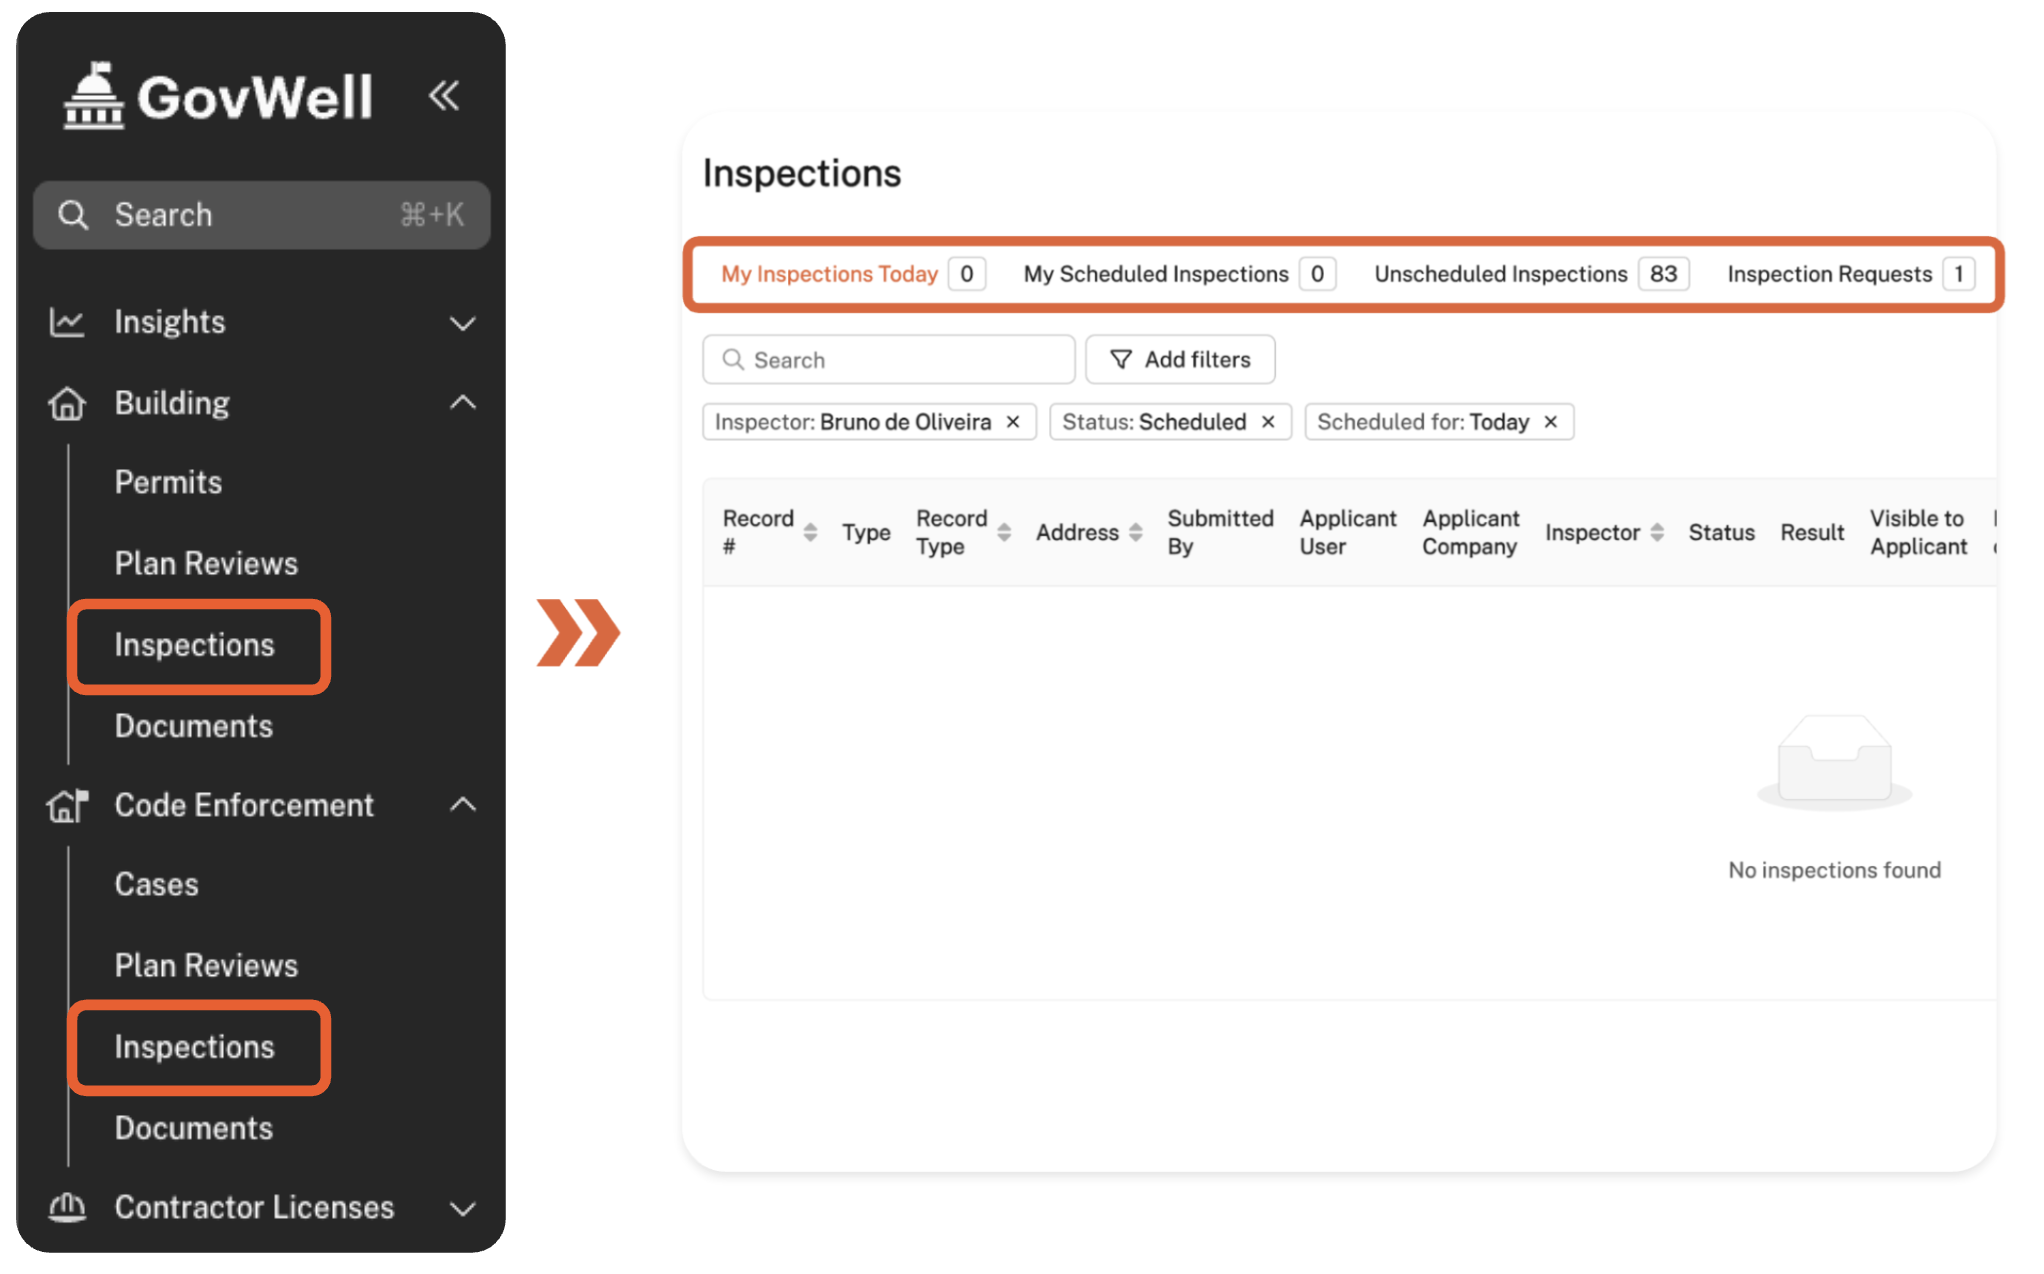Click the Code Enforcement house-flag icon
This screenshot has height=1274, width=2044.
click(67, 805)
